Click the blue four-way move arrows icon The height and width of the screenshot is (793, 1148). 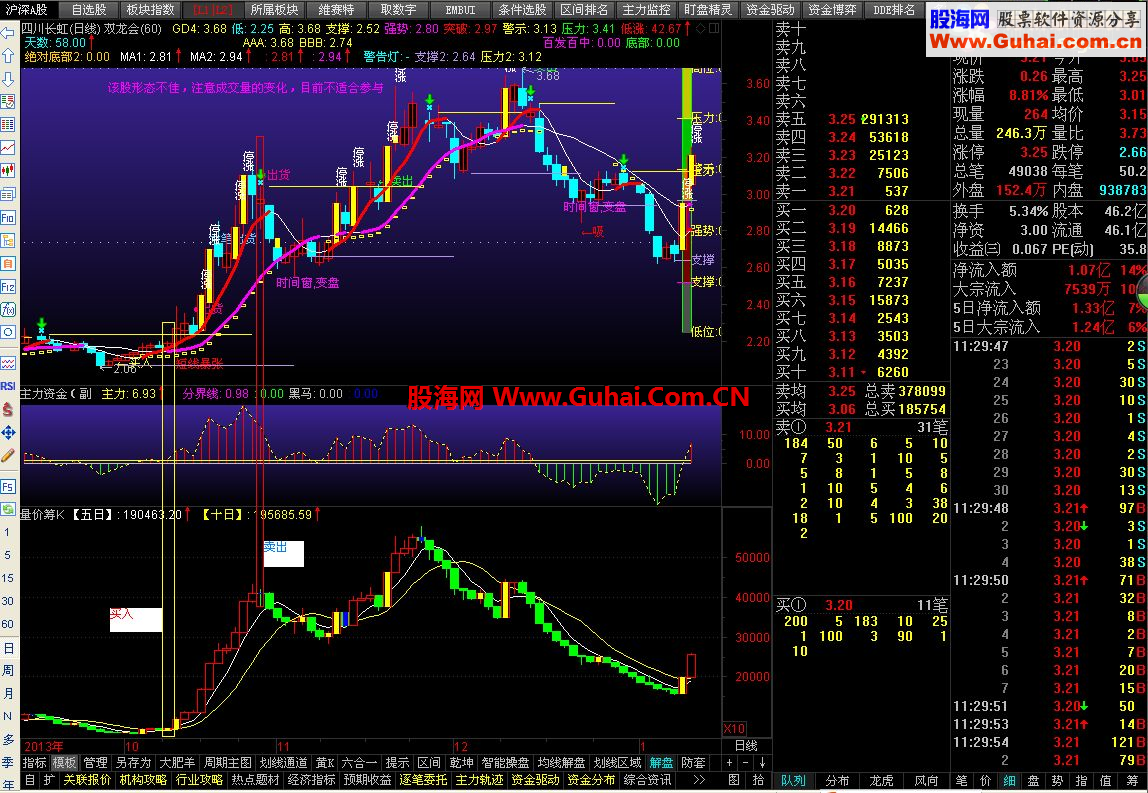coord(8,433)
